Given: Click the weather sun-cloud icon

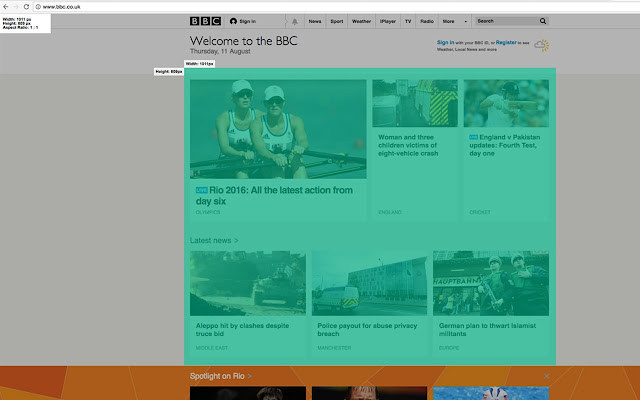Looking at the screenshot, I should (x=542, y=45).
